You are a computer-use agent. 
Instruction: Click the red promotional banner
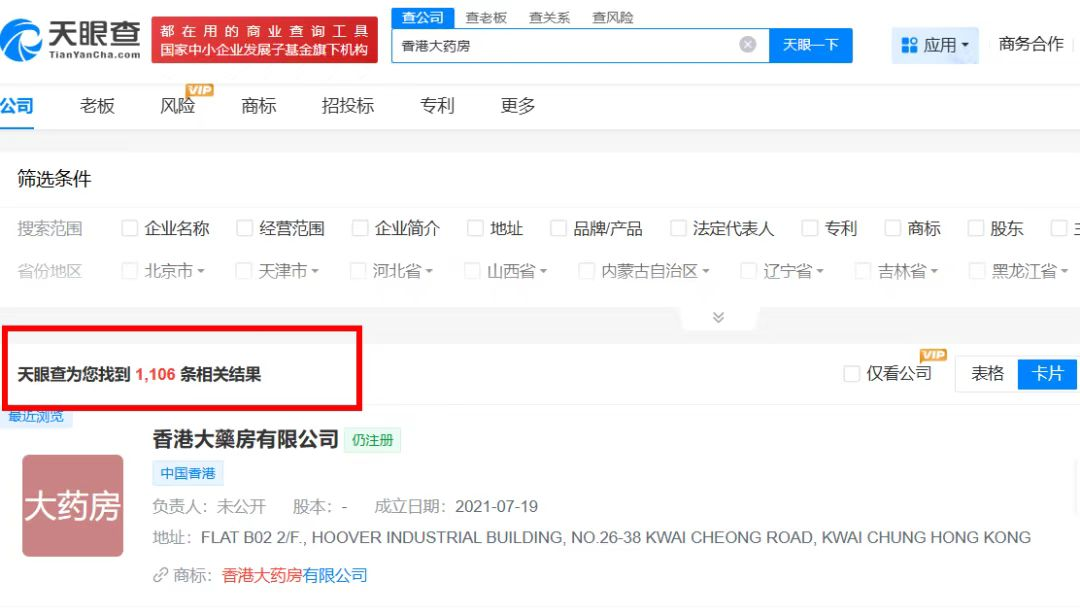tap(264, 40)
